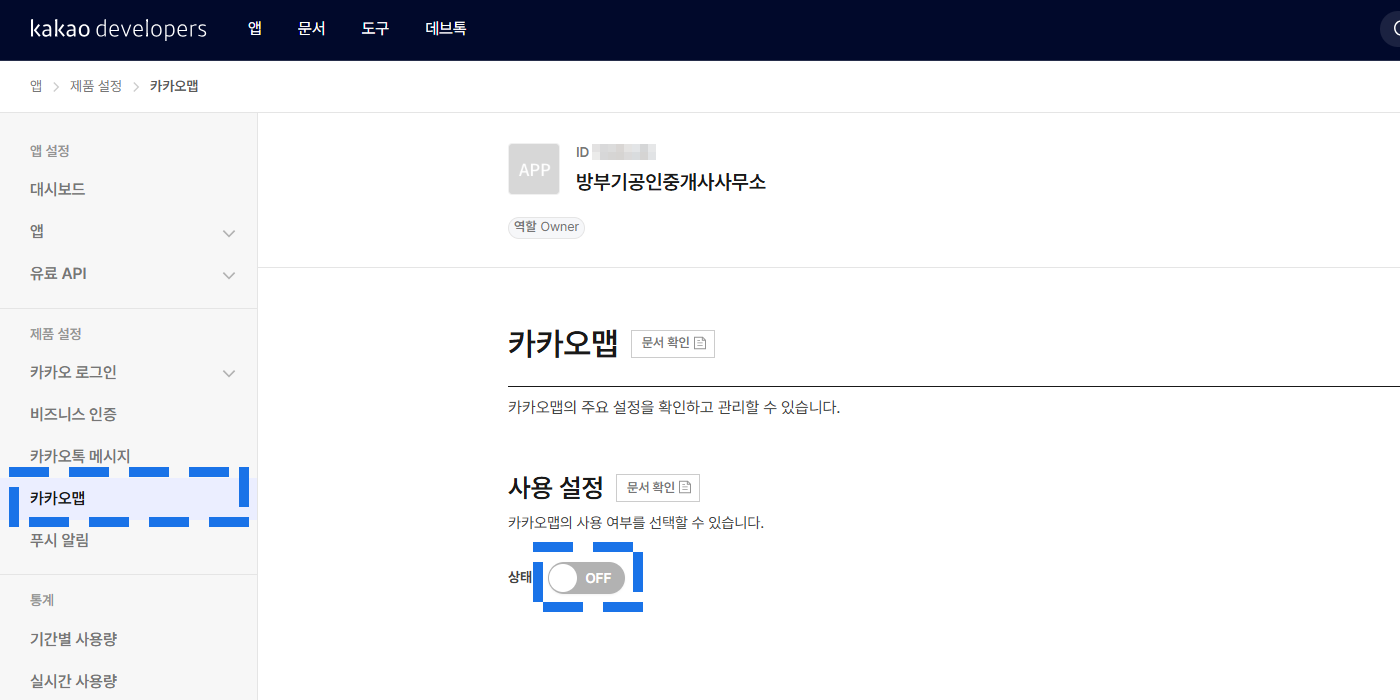Image resolution: width=1400 pixels, height=700 pixels.
Task: Open the 앱 top navigation menu
Action: pos(255,29)
